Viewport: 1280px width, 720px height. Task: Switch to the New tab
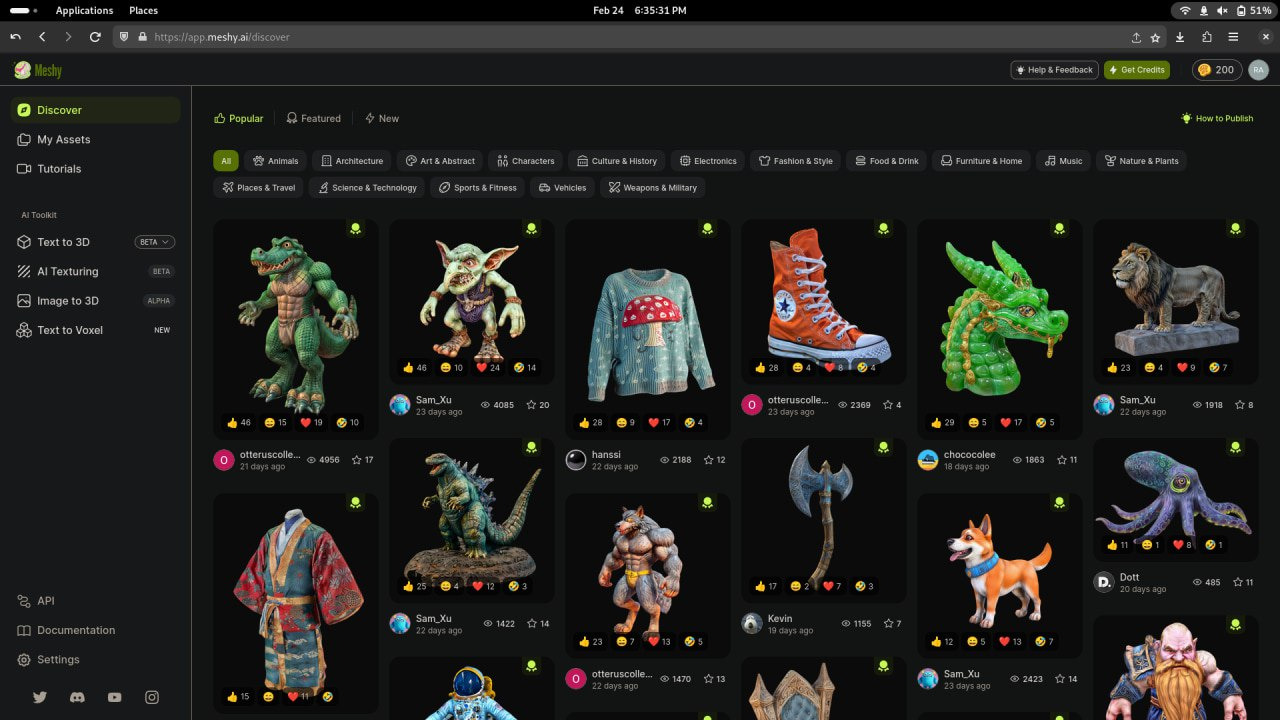coord(381,118)
